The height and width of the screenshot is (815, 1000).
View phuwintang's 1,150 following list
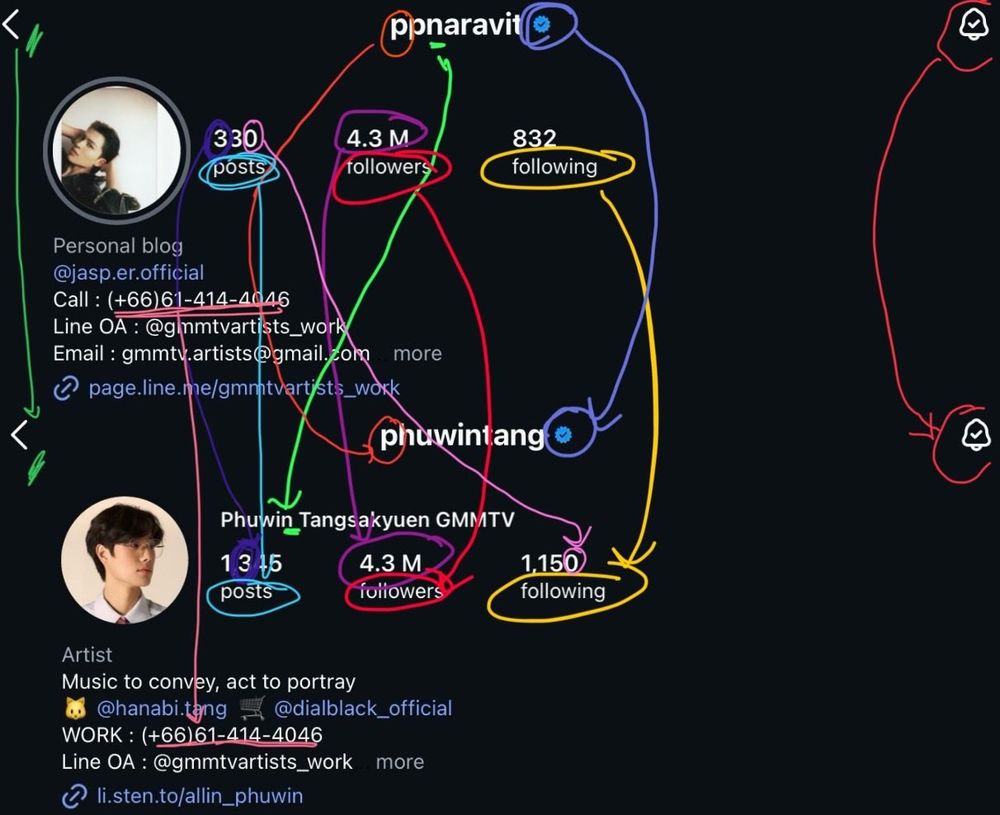(562, 576)
